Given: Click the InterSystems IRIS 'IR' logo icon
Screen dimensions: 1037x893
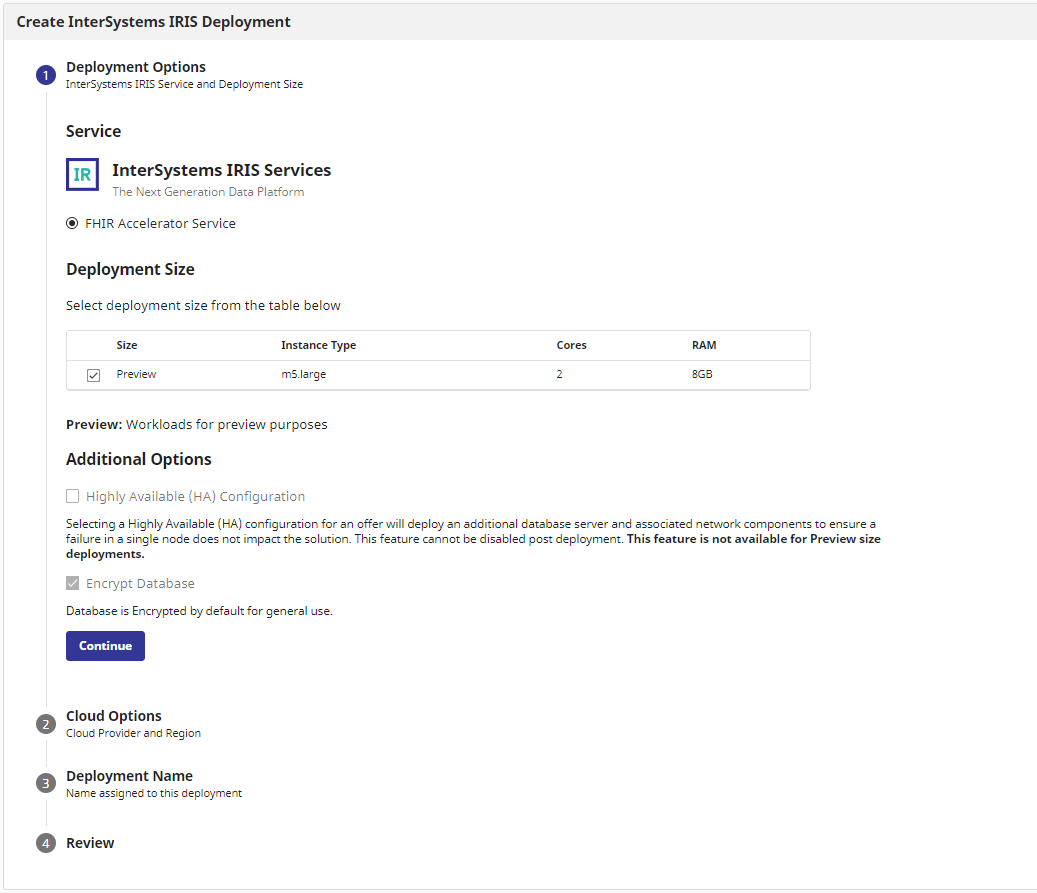Looking at the screenshot, I should click(x=82, y=174).
